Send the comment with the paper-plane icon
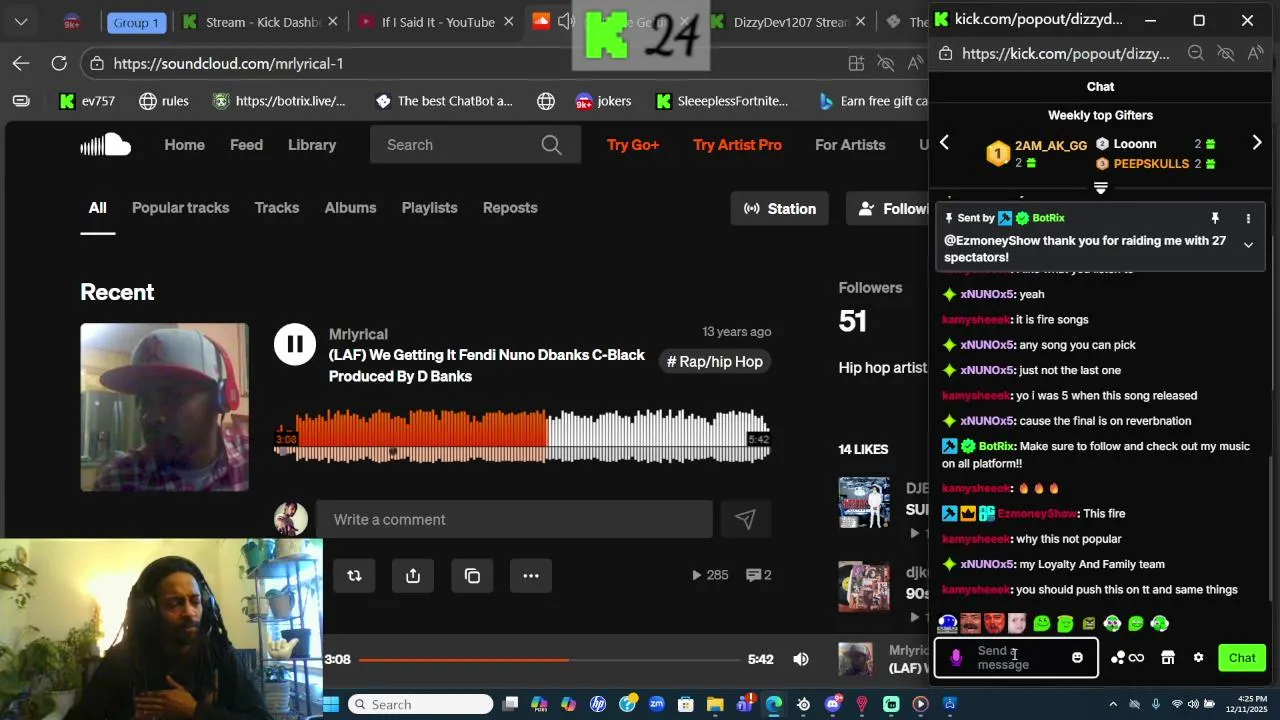 (745, 519)
